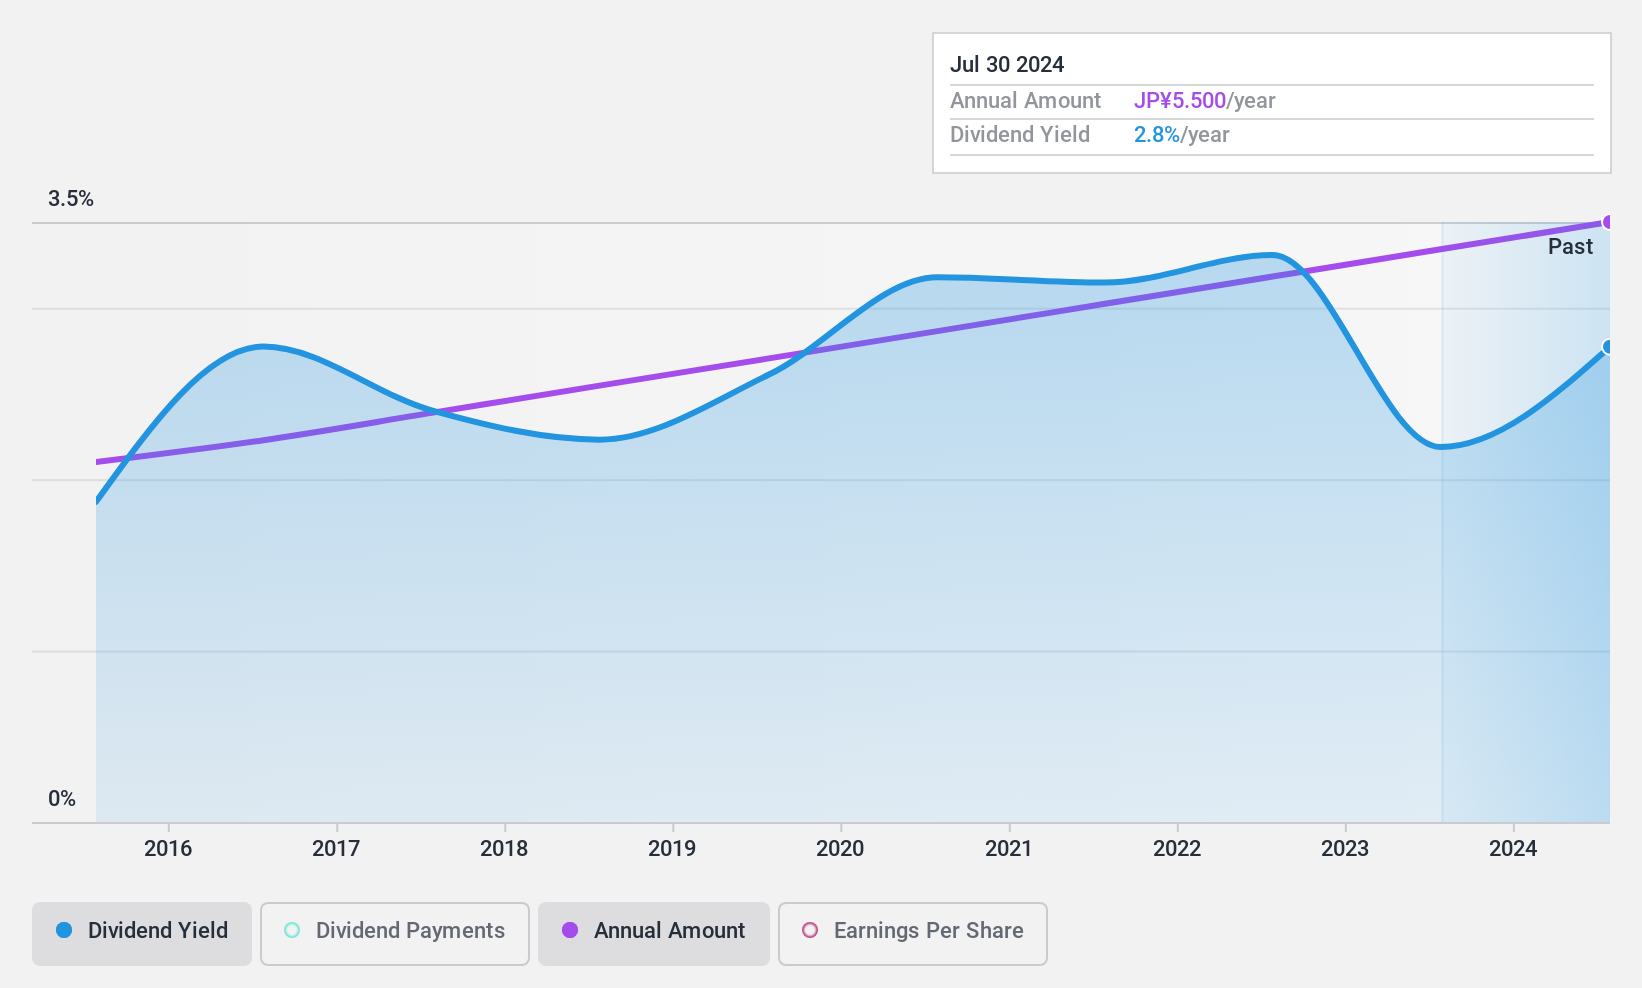Click the Past label on chart
The height and width of the screenshot is (988, 1642).
coord(1570,247)
